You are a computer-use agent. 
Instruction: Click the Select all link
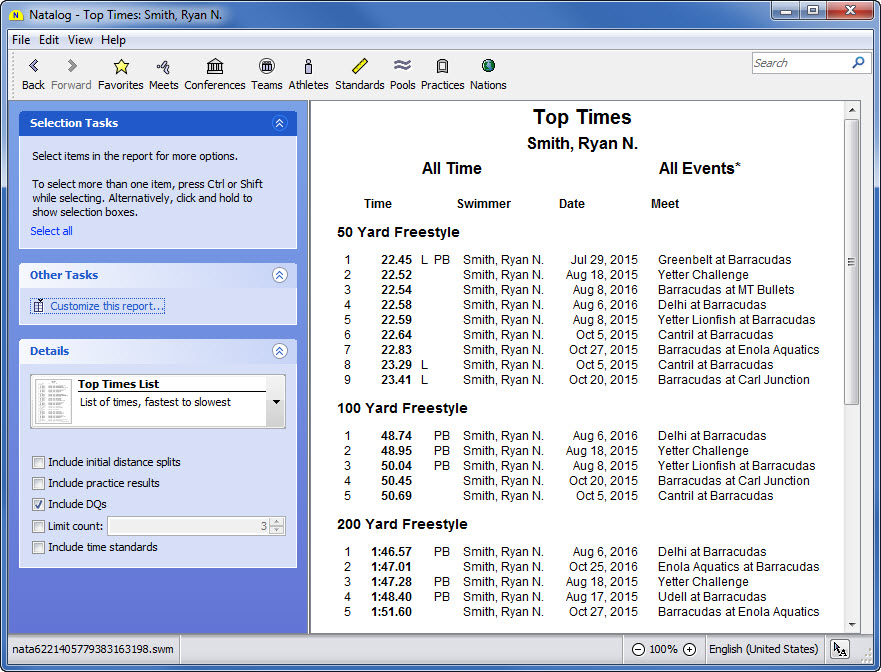click(51, 231)
